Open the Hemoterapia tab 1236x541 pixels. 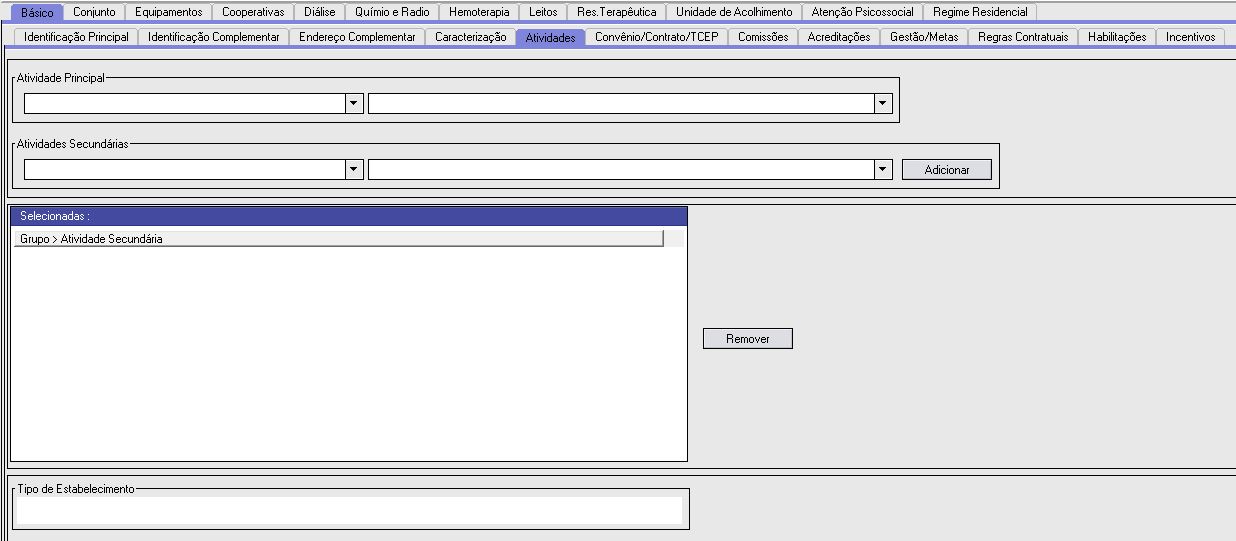(479, 12)
